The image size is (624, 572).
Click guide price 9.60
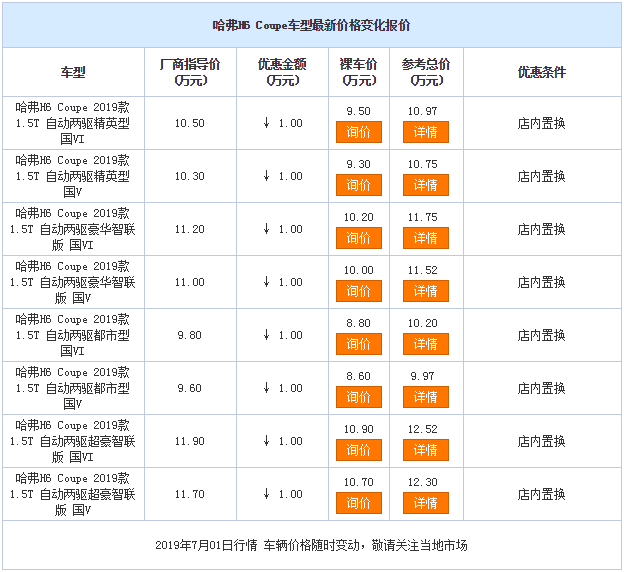[x=190, y=388]
